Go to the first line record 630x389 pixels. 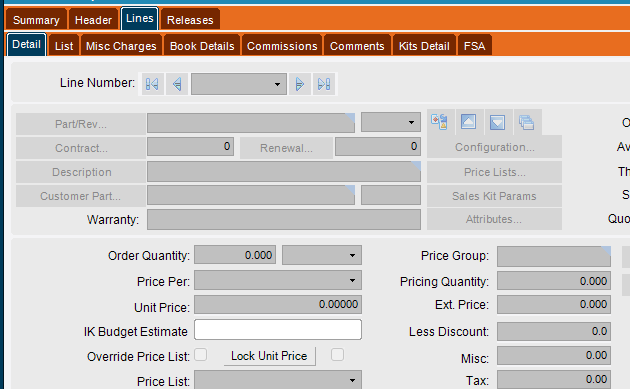point(152,84)
